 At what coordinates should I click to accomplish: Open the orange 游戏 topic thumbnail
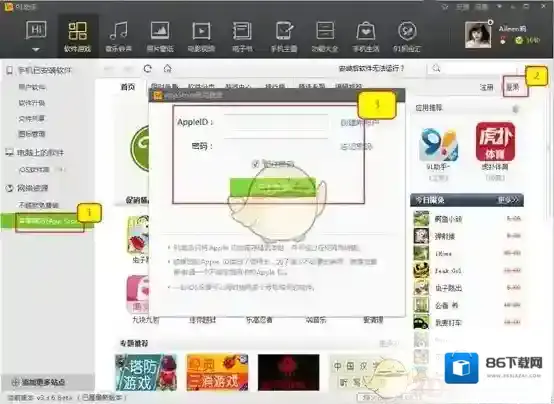[x=217, y=373]
